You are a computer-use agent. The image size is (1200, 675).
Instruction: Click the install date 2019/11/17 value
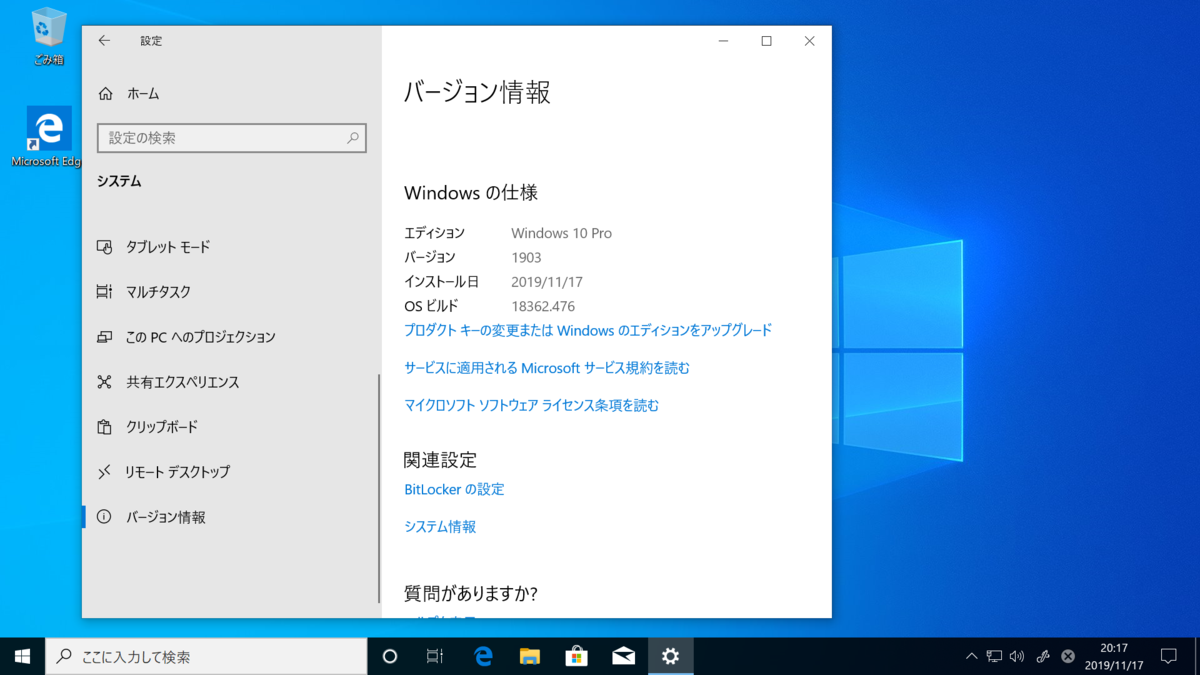547,282
